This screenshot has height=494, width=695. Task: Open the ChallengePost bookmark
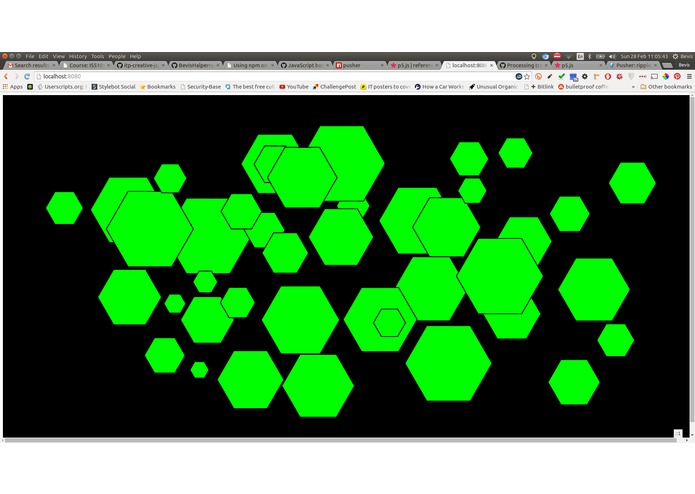334,87
